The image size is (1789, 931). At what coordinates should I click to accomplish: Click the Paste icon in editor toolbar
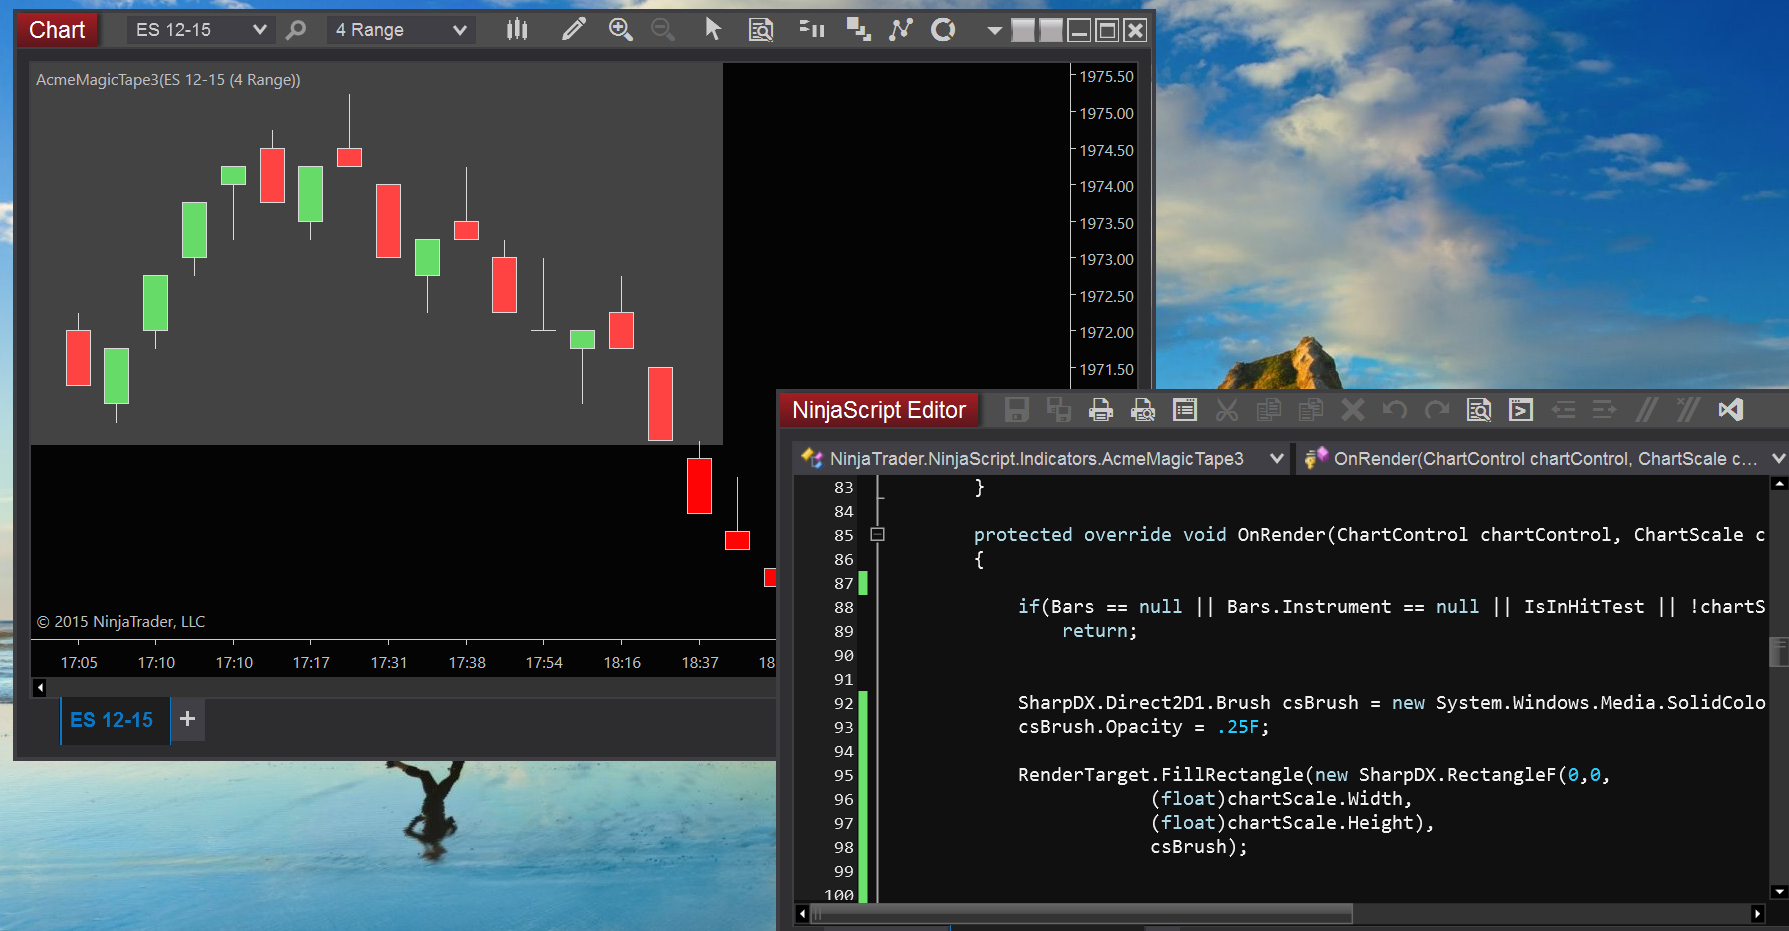1311,410
